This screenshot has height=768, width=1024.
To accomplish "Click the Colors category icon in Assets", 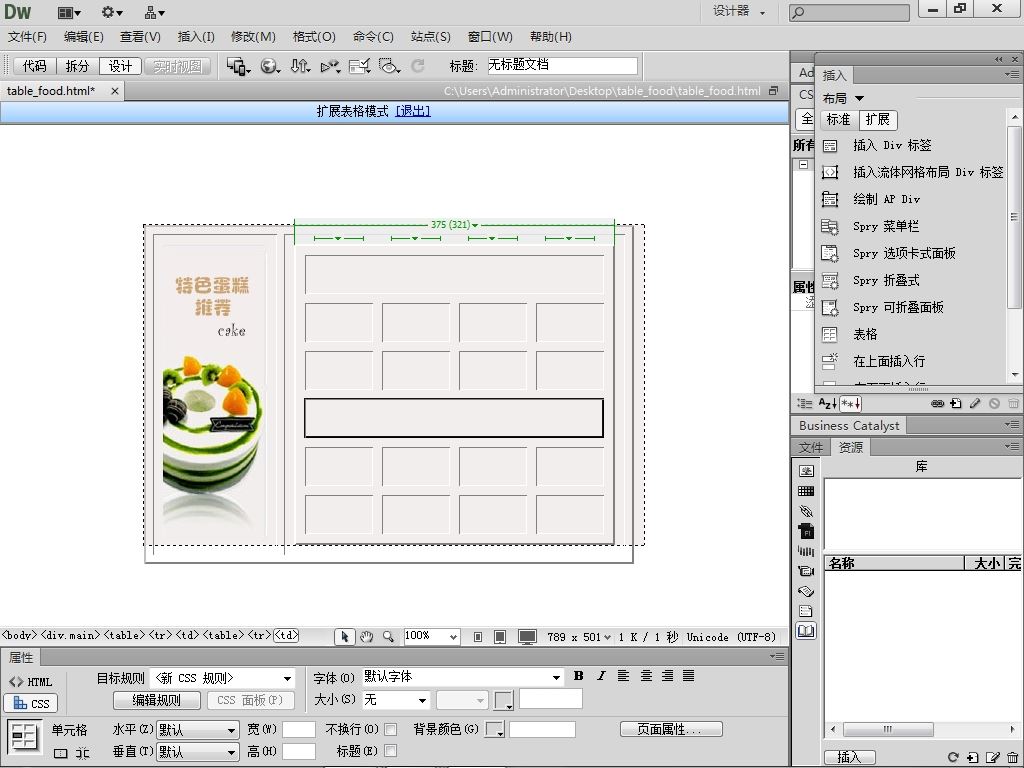I will click(x=806, y=491).
